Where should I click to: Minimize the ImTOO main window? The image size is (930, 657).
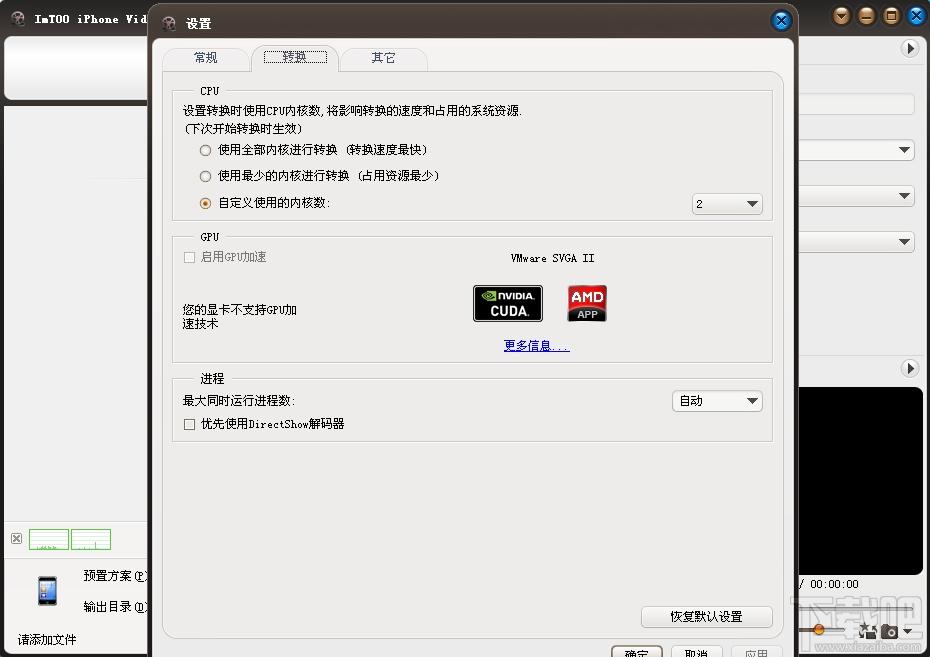(x=866, y=16)
